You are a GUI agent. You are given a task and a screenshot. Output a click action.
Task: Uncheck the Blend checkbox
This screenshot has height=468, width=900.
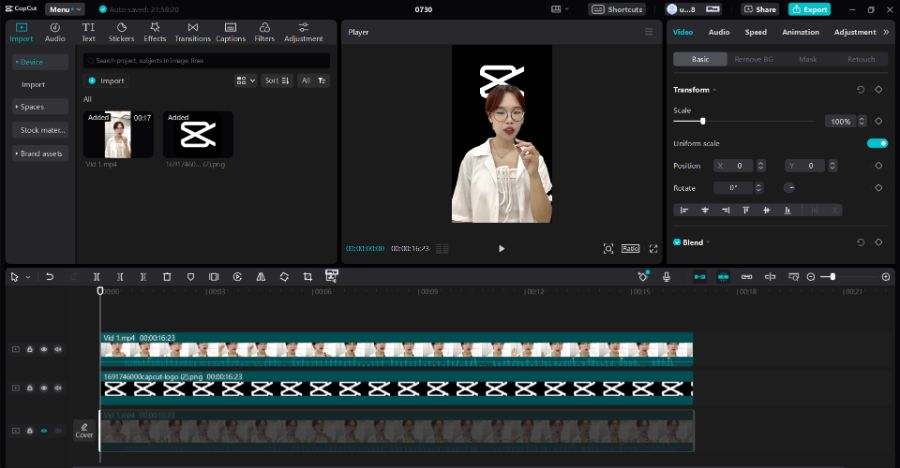pos(677,242)
